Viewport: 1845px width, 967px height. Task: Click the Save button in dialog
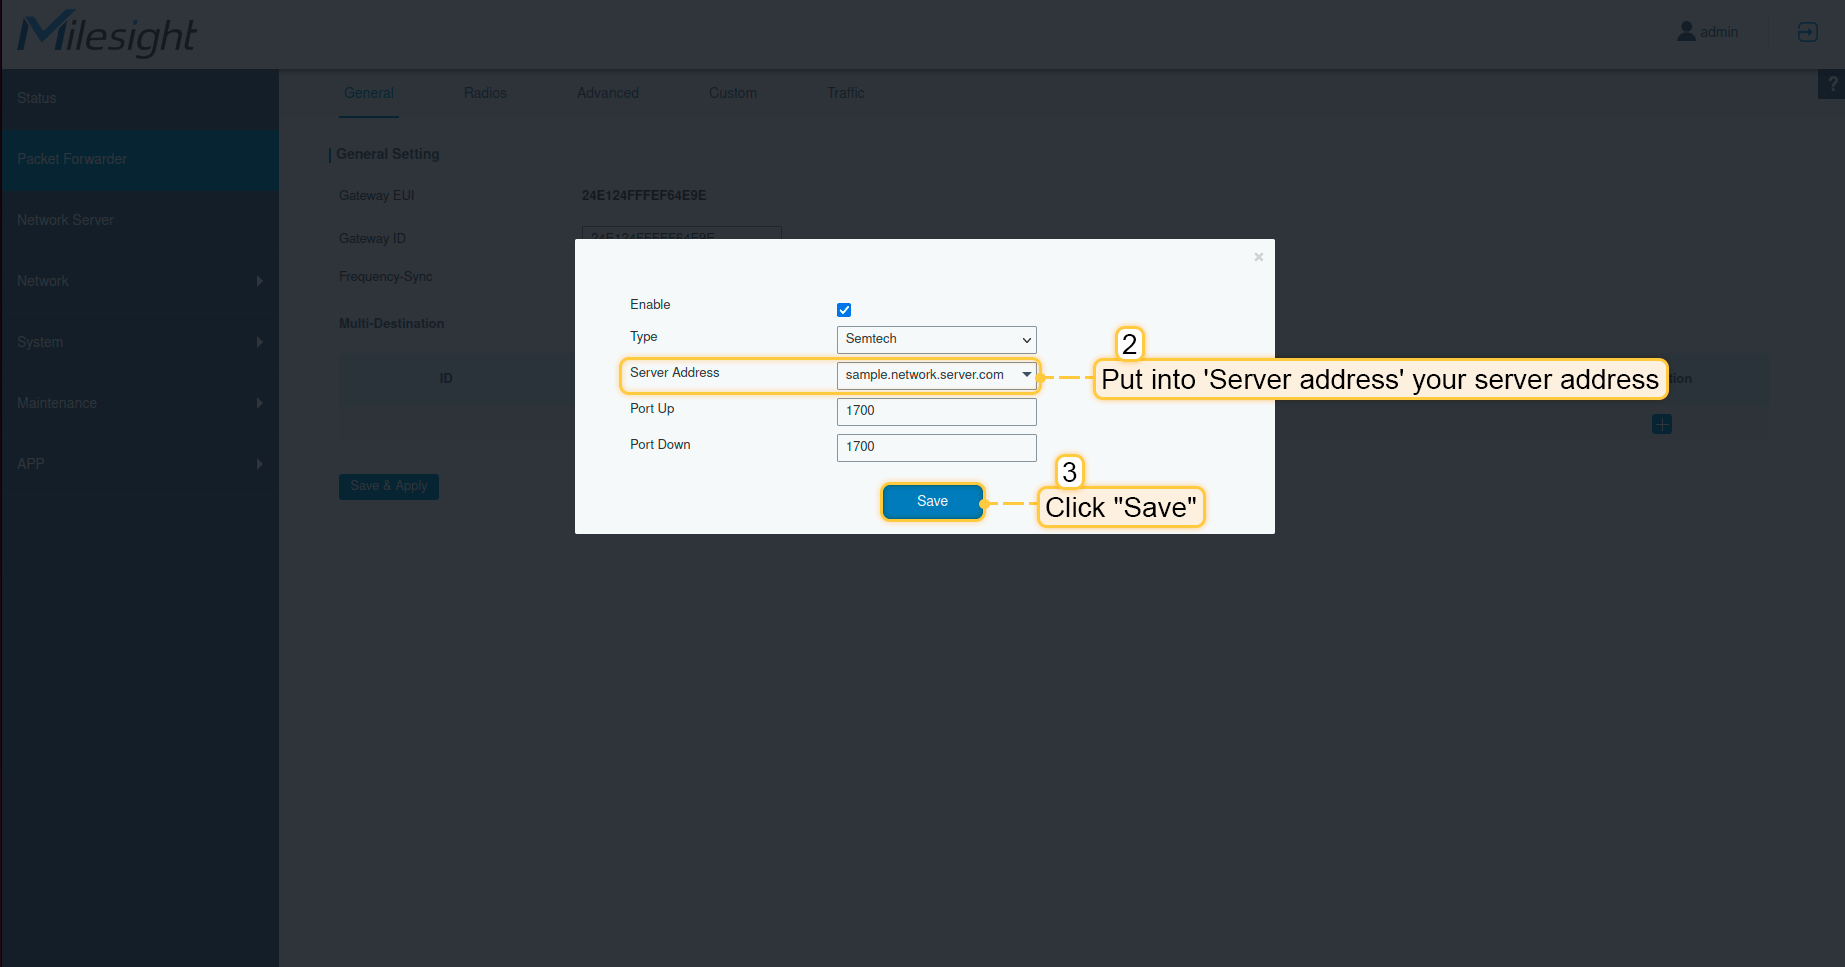click(932, 502)
